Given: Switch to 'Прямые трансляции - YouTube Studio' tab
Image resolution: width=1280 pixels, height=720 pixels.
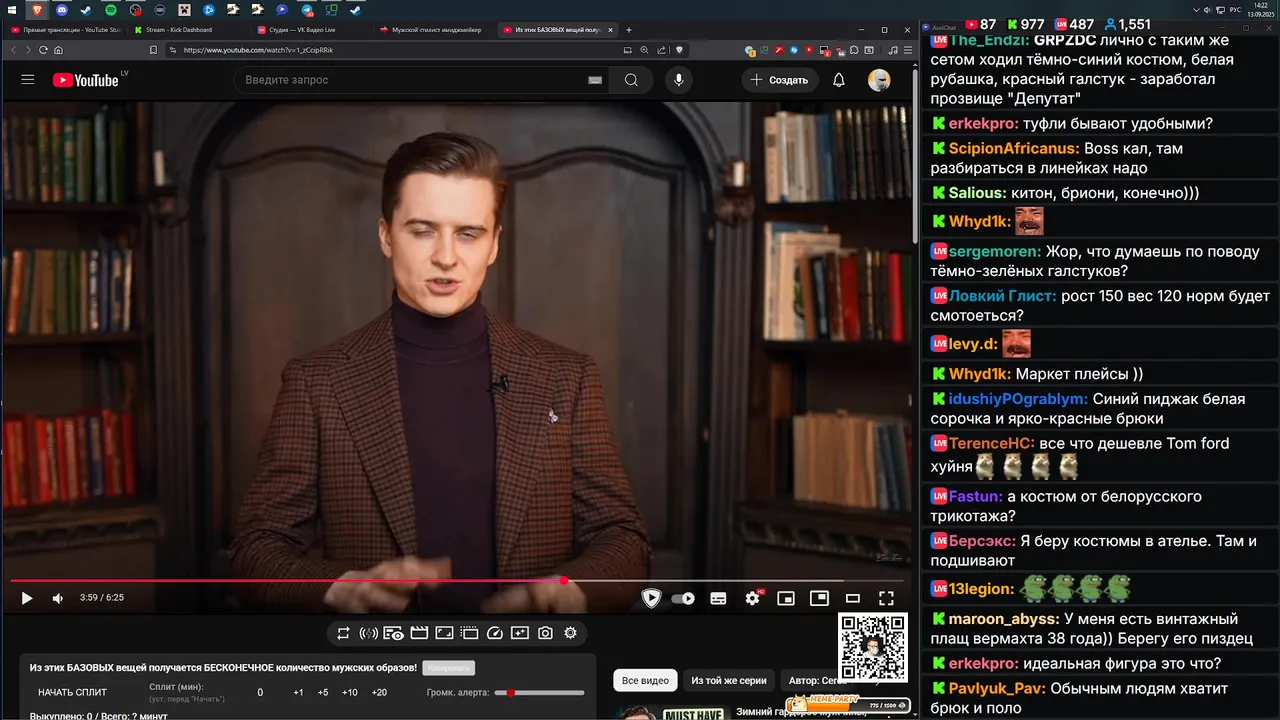Looking at the screenshot, I should click(x=65, y=30).
